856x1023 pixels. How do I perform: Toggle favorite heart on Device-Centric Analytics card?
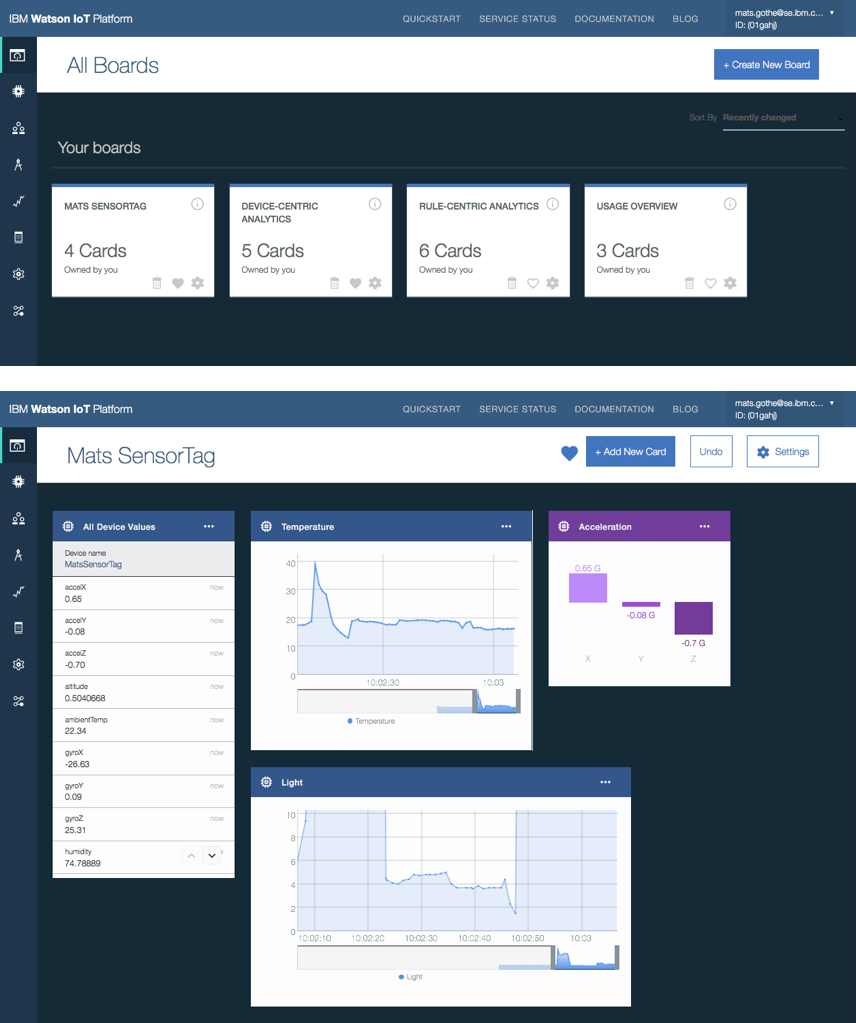(x=355, y=283)
